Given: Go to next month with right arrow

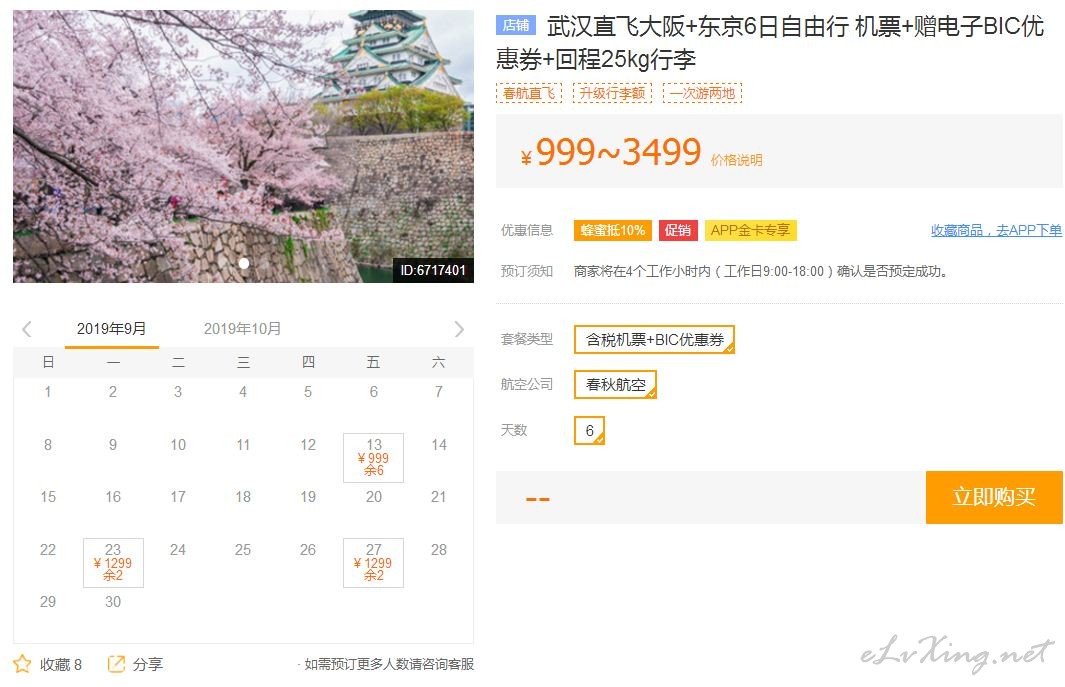Looking at the screenshot, I should pyautogui.click(x=459, y=330).
